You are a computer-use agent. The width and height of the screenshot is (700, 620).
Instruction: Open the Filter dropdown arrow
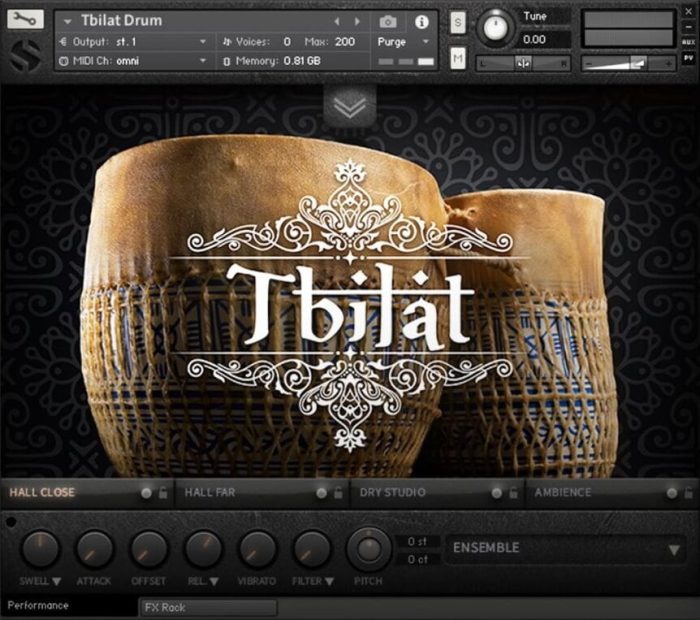[329, 582]
